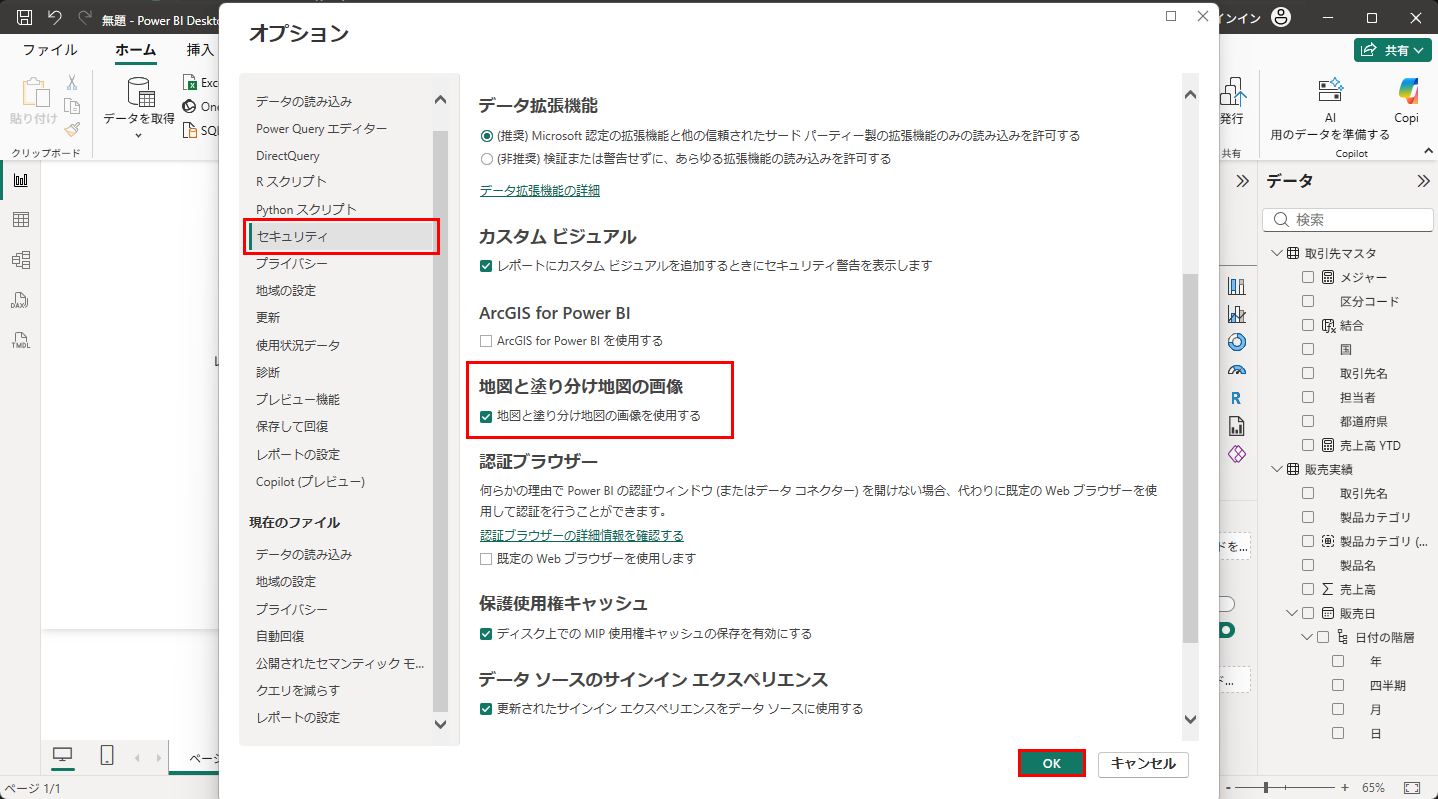Pick the Power Apps visual icon
This screenshot has height=799, width=1438.
click(1237, 454)
